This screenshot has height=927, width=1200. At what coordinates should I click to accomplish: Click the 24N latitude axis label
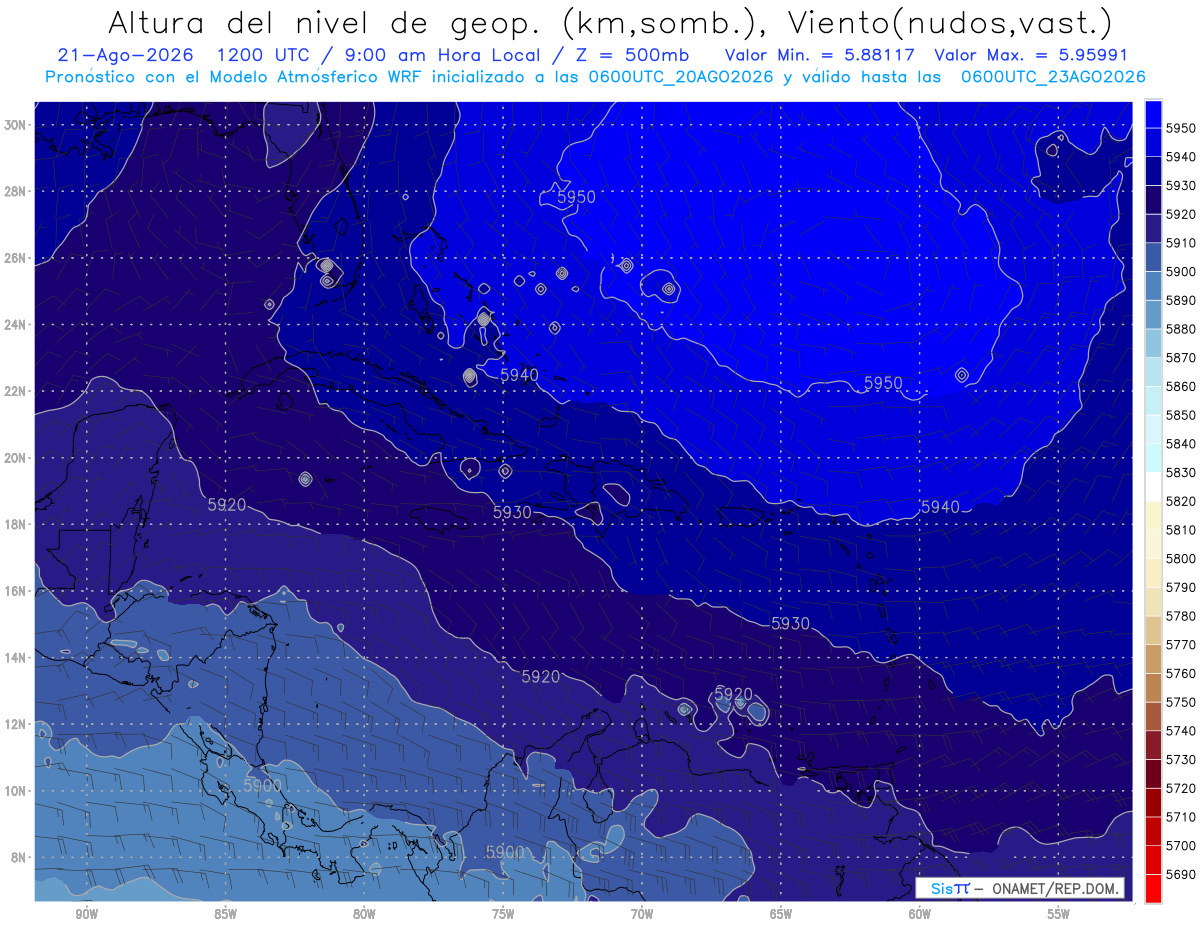[17, 325]
